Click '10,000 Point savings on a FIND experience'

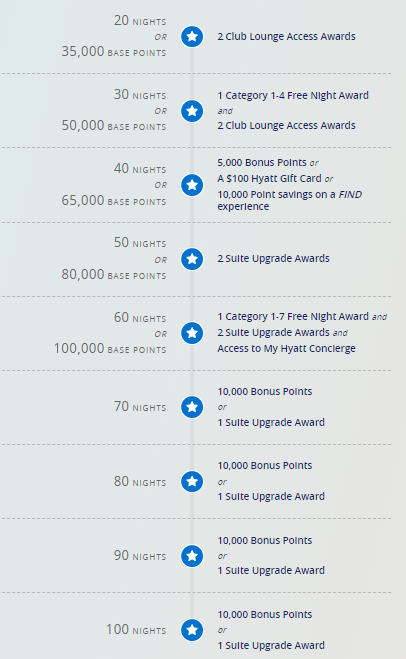click(x=290, y=200)
